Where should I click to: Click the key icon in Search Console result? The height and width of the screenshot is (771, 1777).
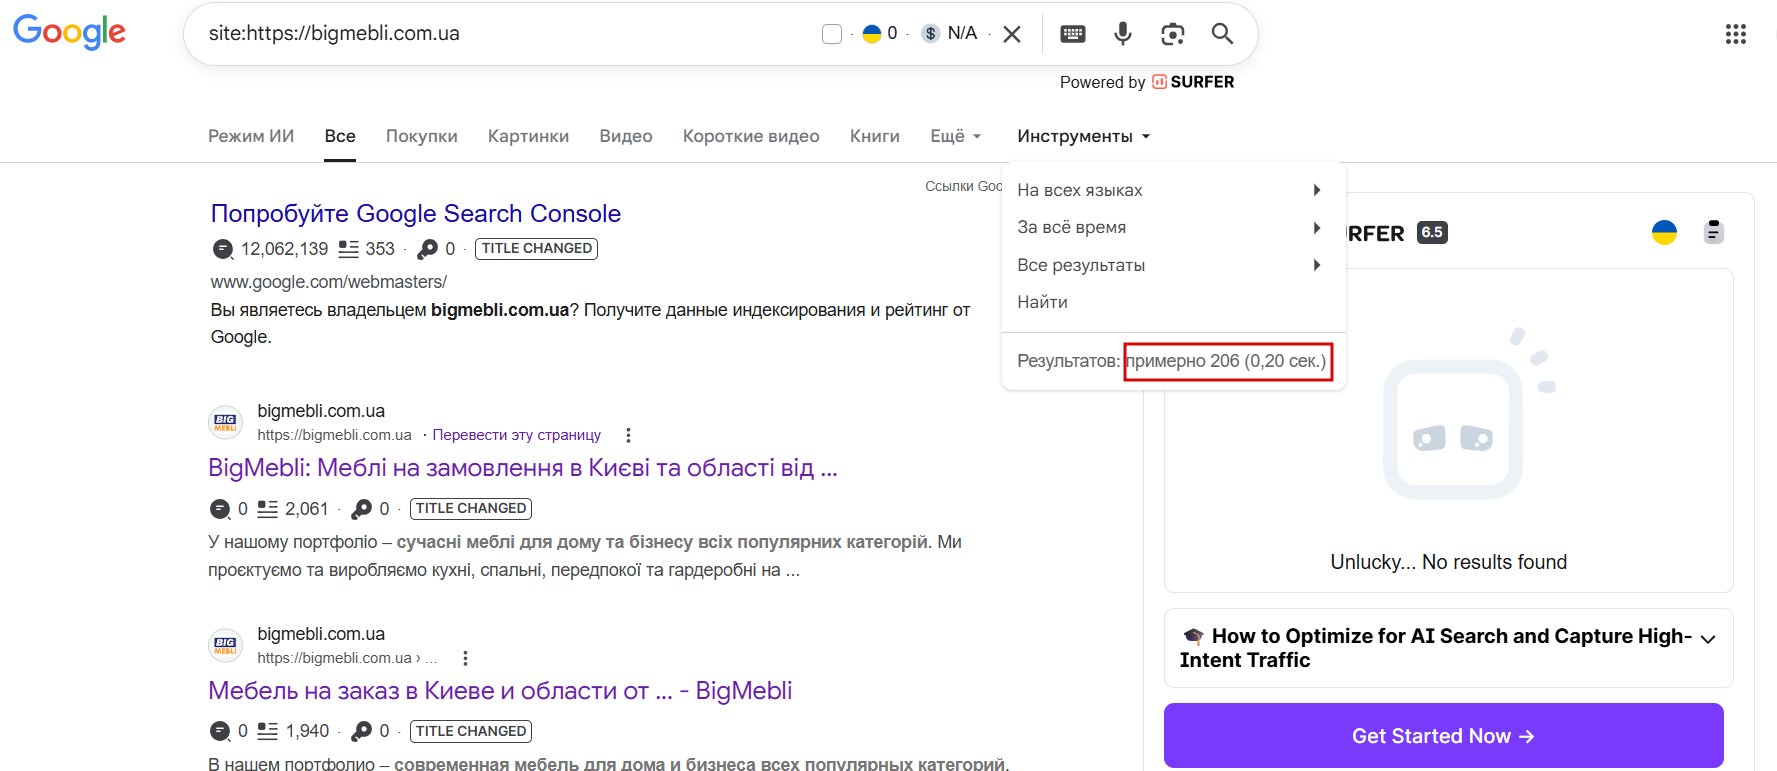point(428,249)
